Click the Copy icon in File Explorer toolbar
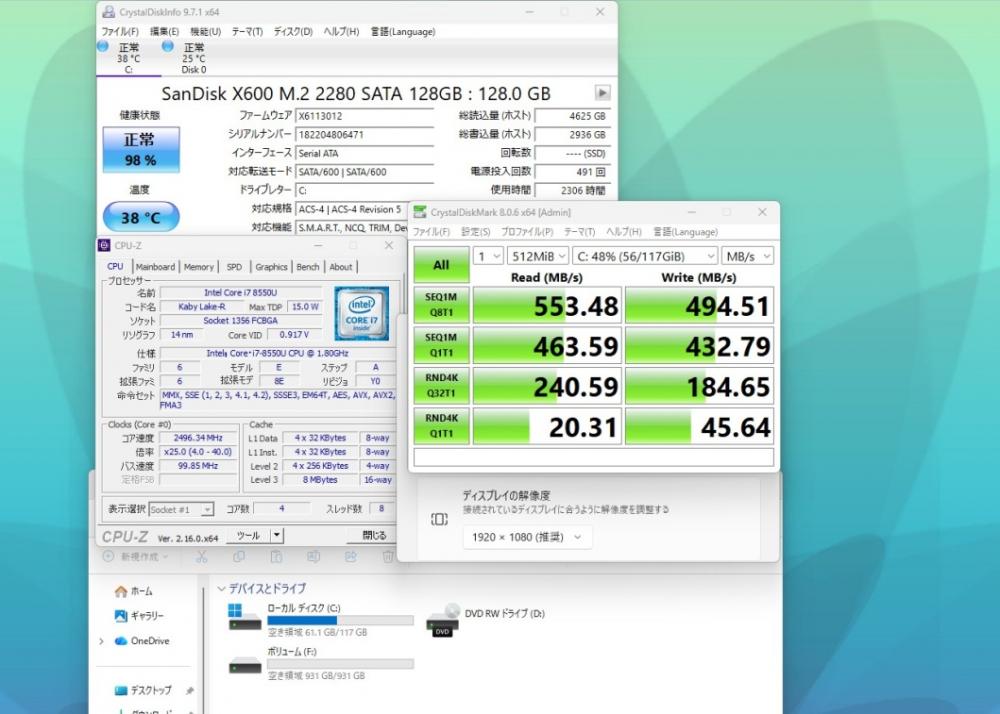Image resolution: width=1000 pixels, height=714 pixels. [x=239, y=557]
